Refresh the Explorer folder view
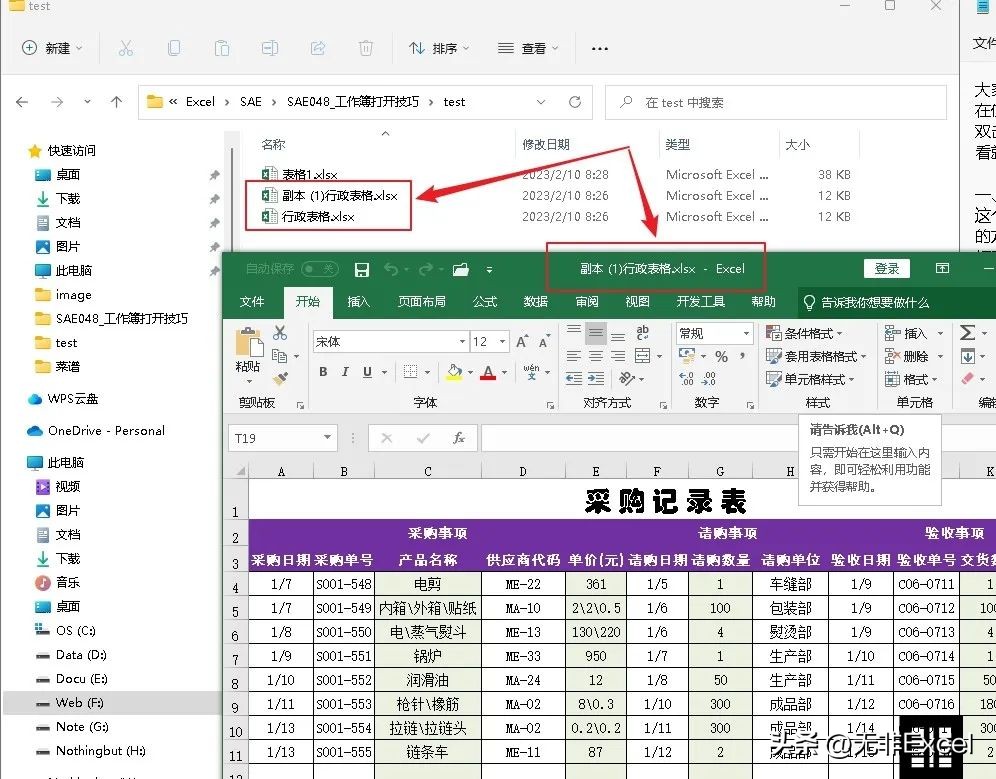The image size is (996, 779). tap(575, 102)
